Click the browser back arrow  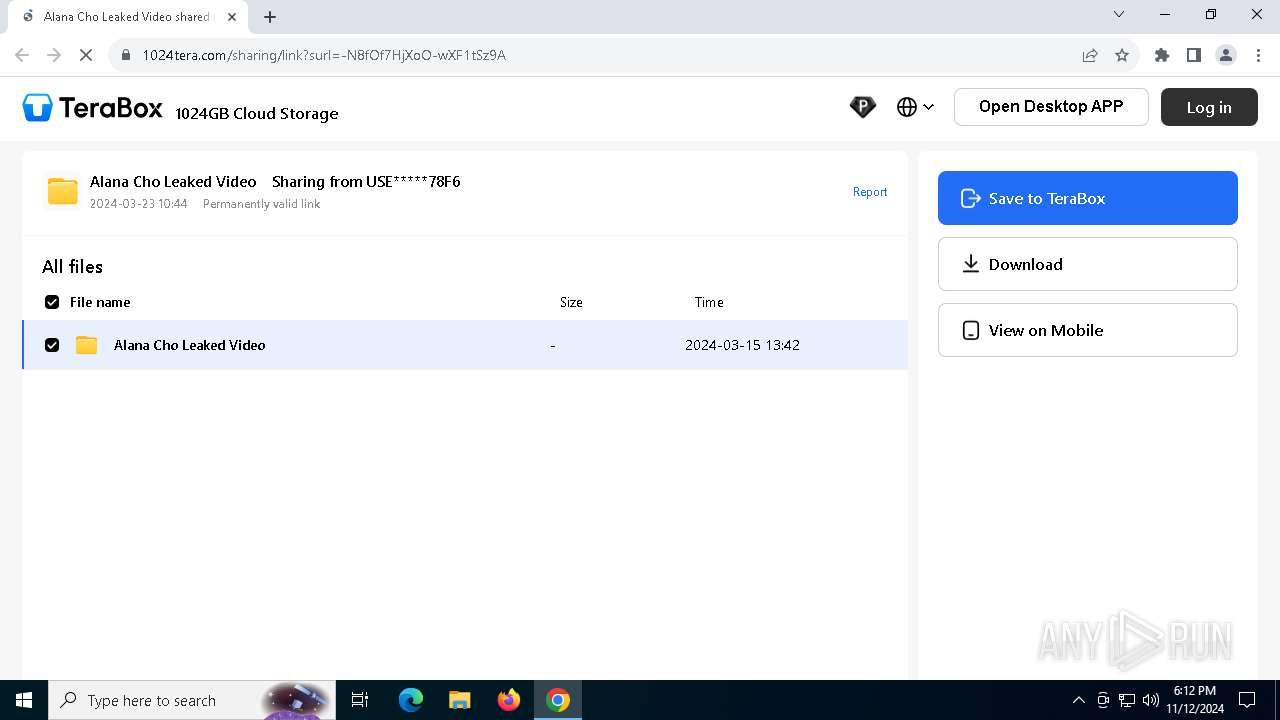point(22,55)
